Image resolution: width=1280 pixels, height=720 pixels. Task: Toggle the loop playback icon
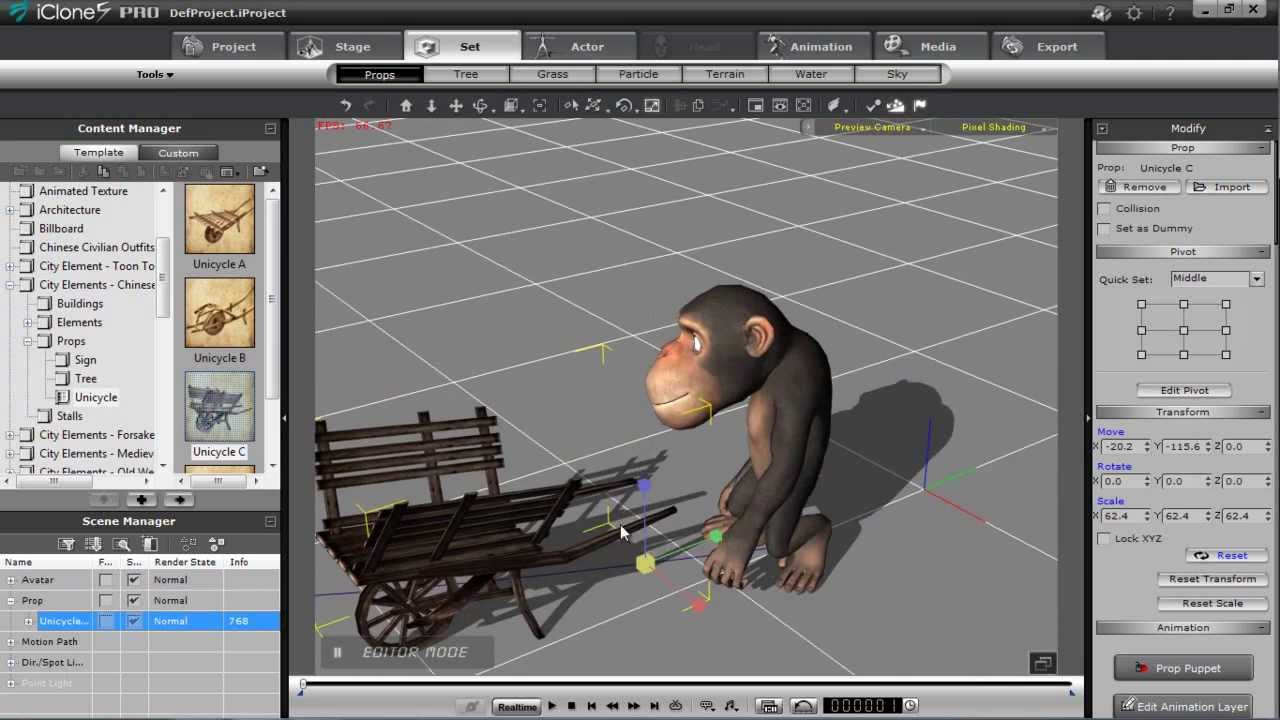click(x=675, y=706)
